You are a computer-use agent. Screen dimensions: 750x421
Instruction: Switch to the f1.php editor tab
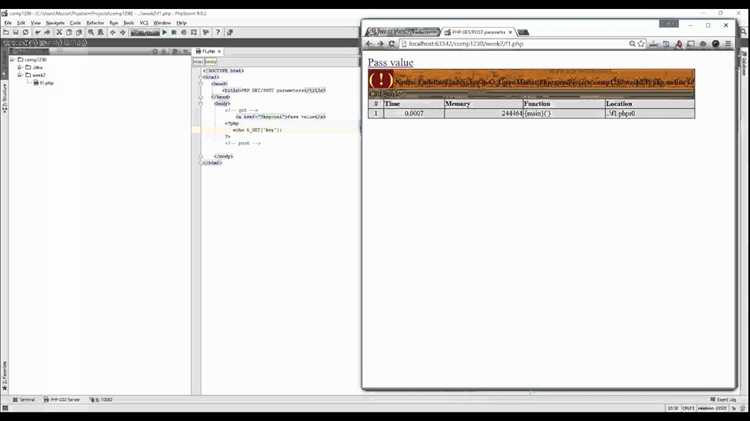pos(206,51)
